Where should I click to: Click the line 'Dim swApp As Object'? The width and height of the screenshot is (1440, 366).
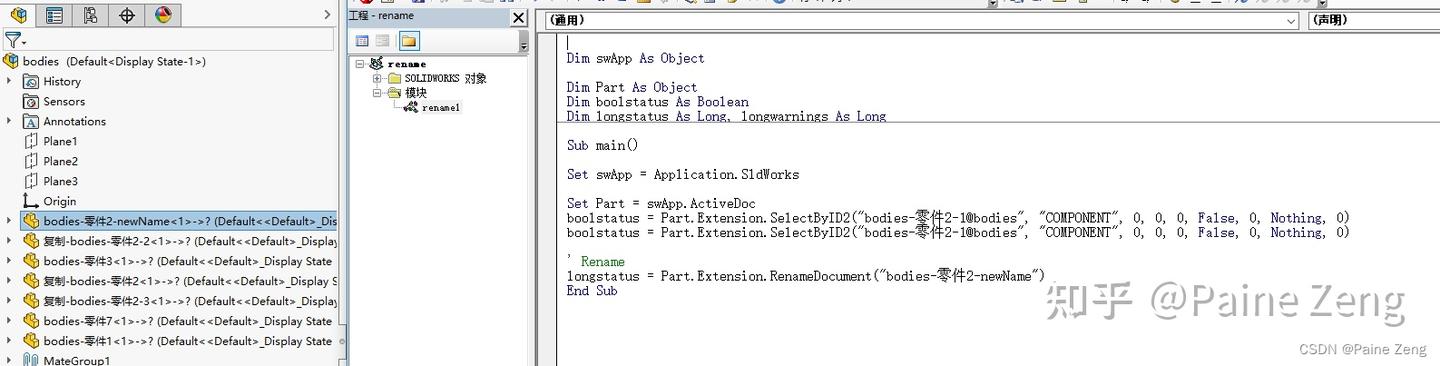[x=635, y=58]
